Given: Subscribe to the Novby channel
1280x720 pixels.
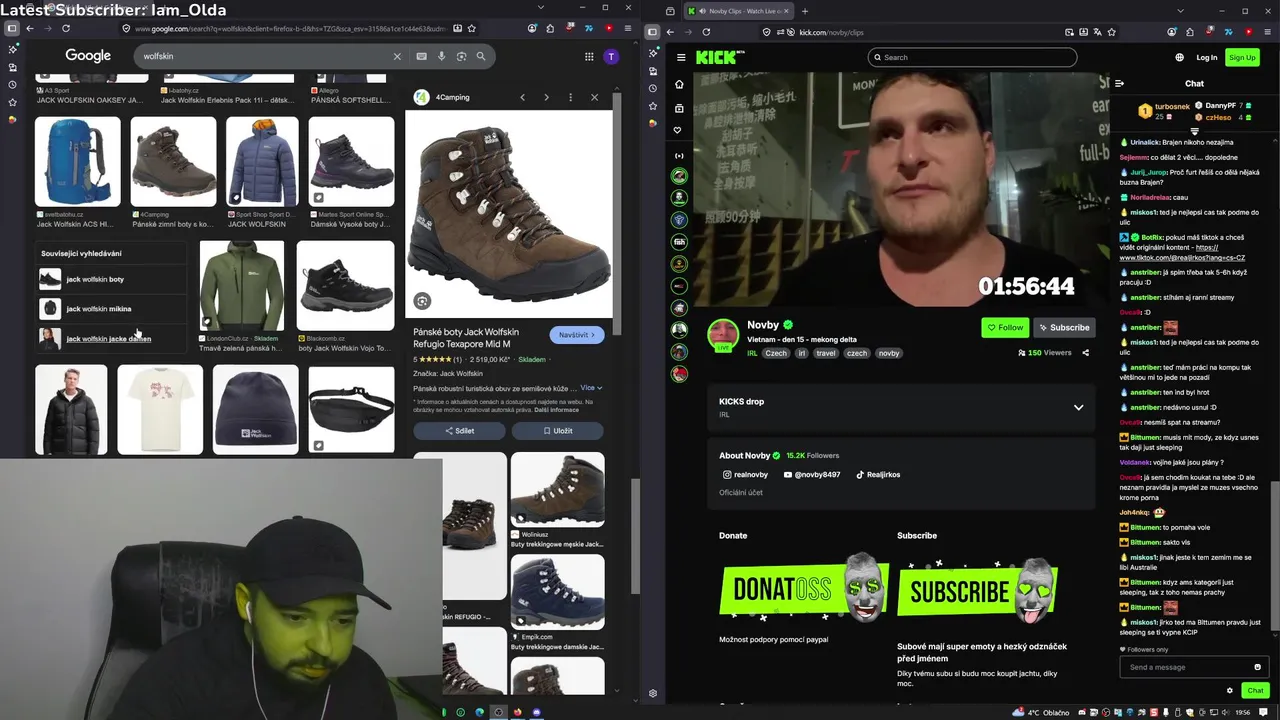Looking at the screenshot, I should point(1063,327).
